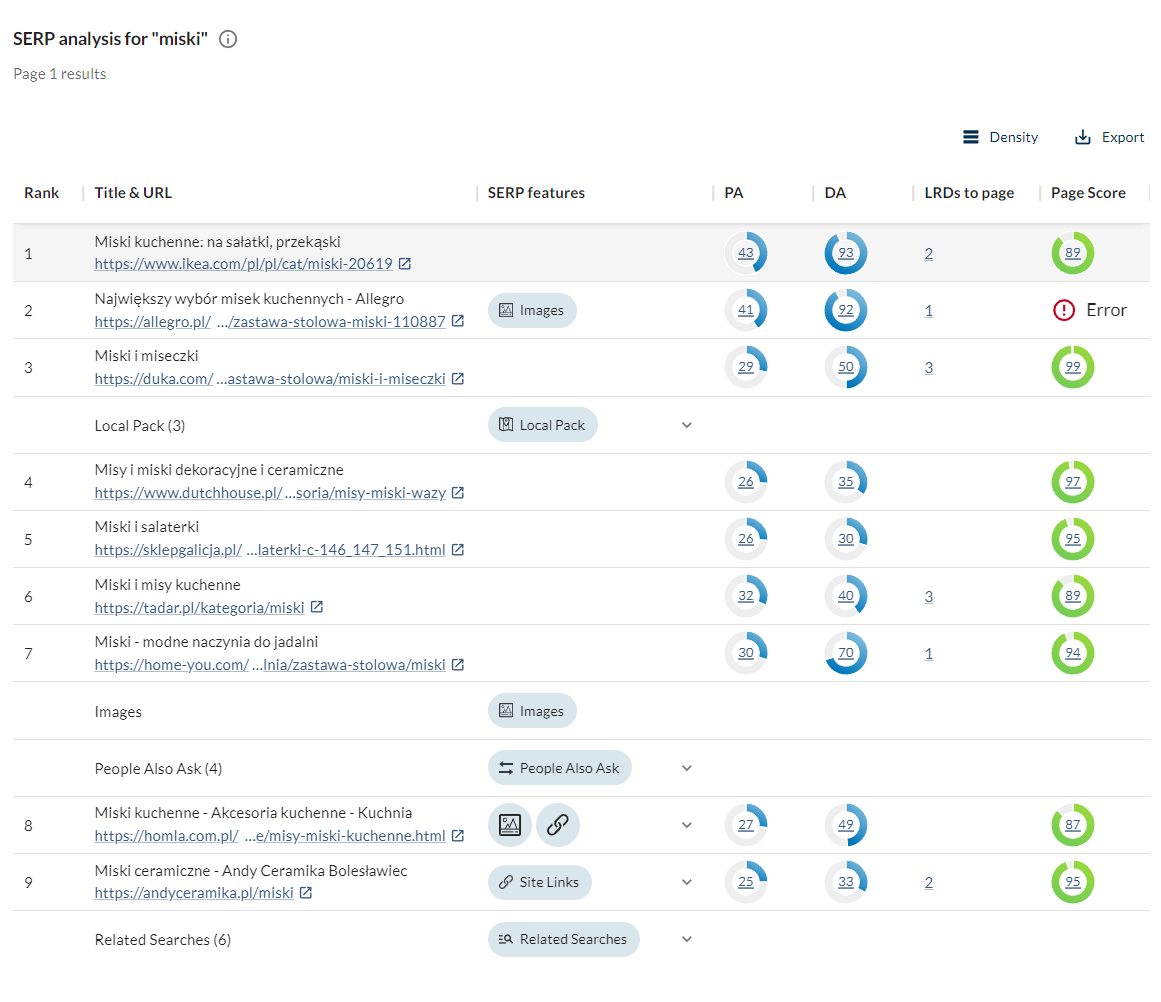Expand the Local Pack row chevron
This screenshot has height=1002, width=1161.
pos(687,425)
